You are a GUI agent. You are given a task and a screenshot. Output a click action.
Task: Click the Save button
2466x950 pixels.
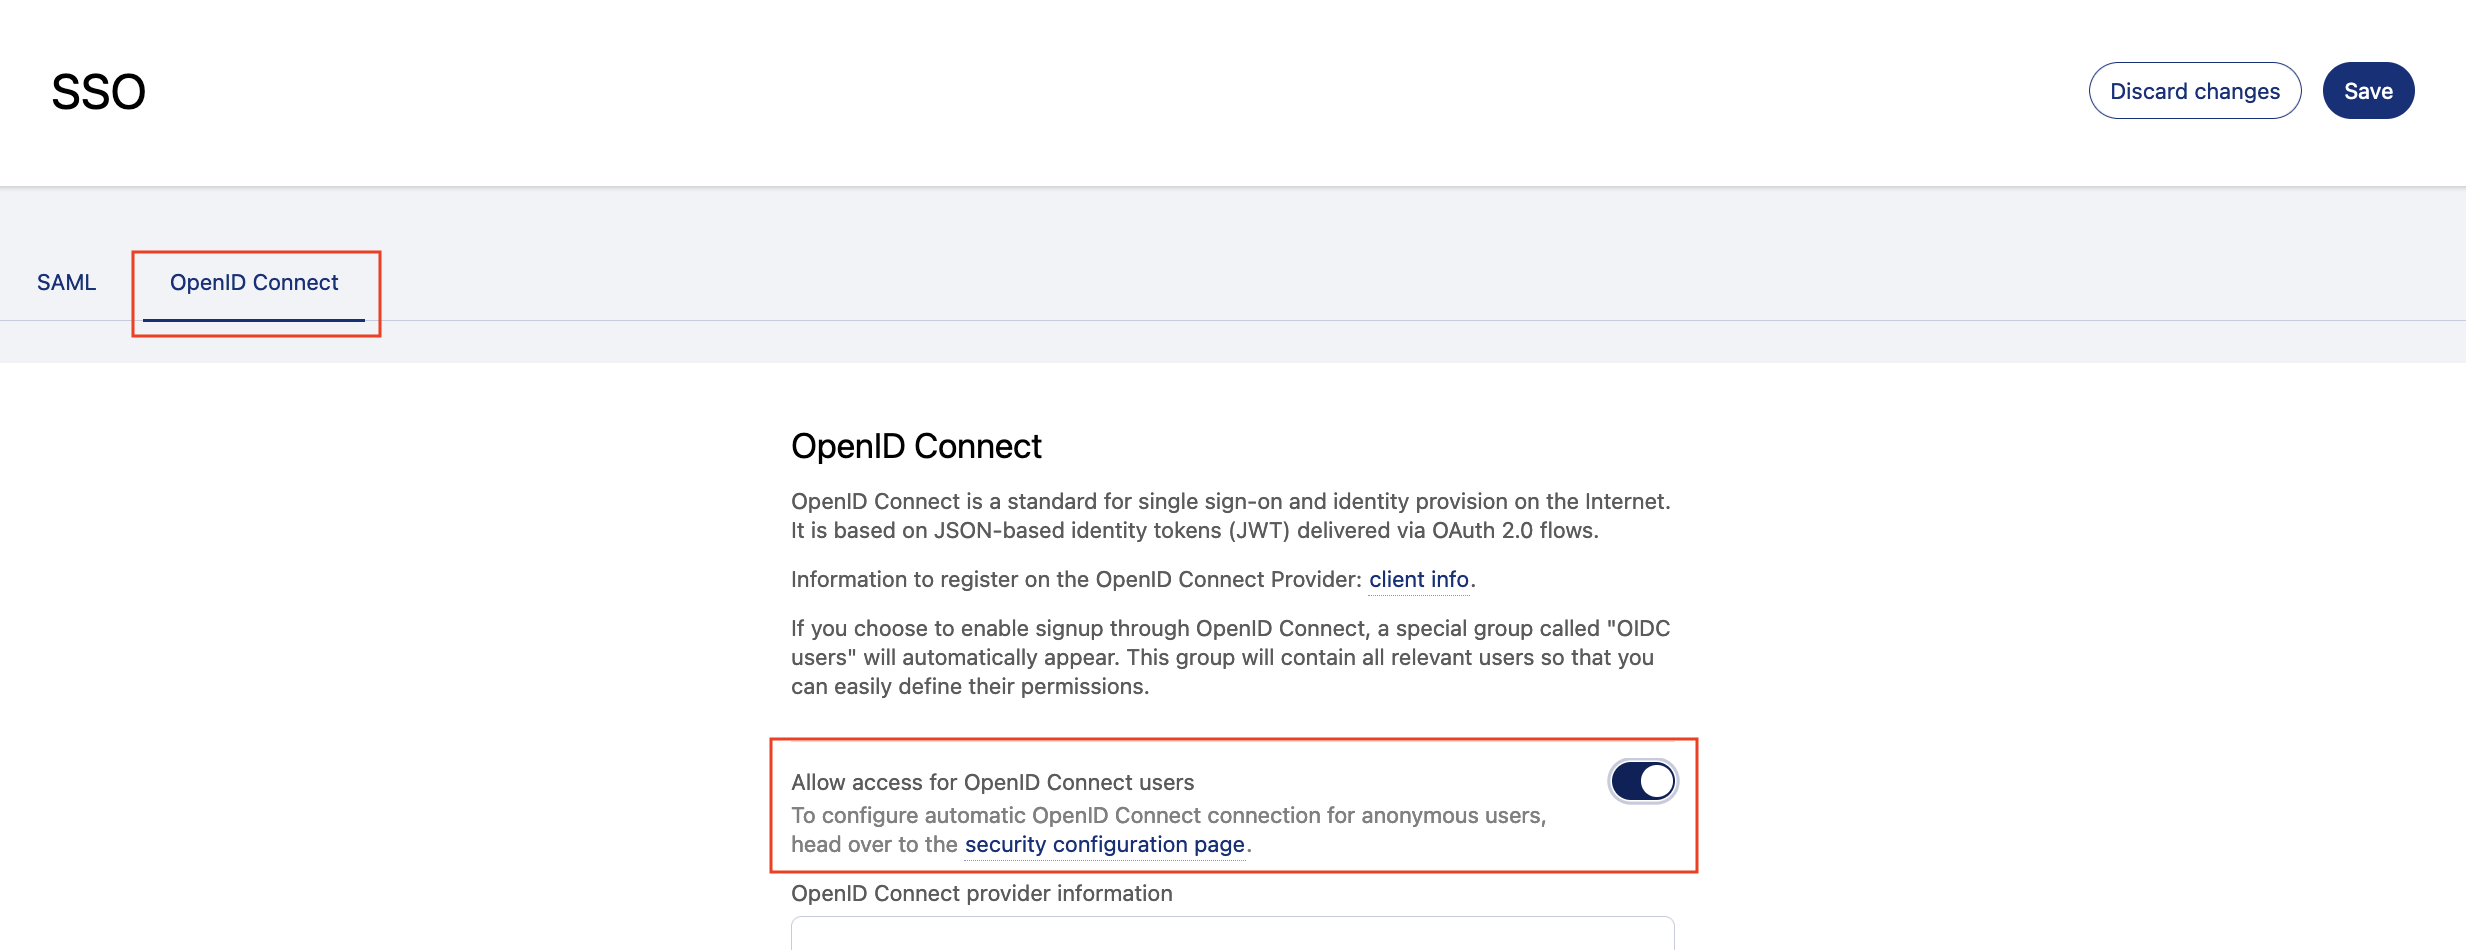pyautogui.click(x=2367, y=91)
